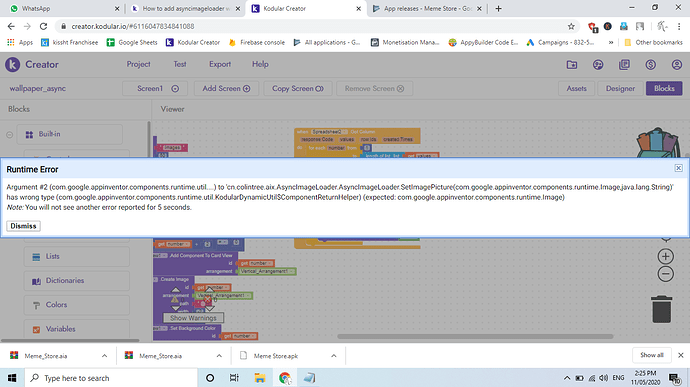
Task: Zoom out the blocks workspace
Action: pyautogui.click(x=665, y=274)
